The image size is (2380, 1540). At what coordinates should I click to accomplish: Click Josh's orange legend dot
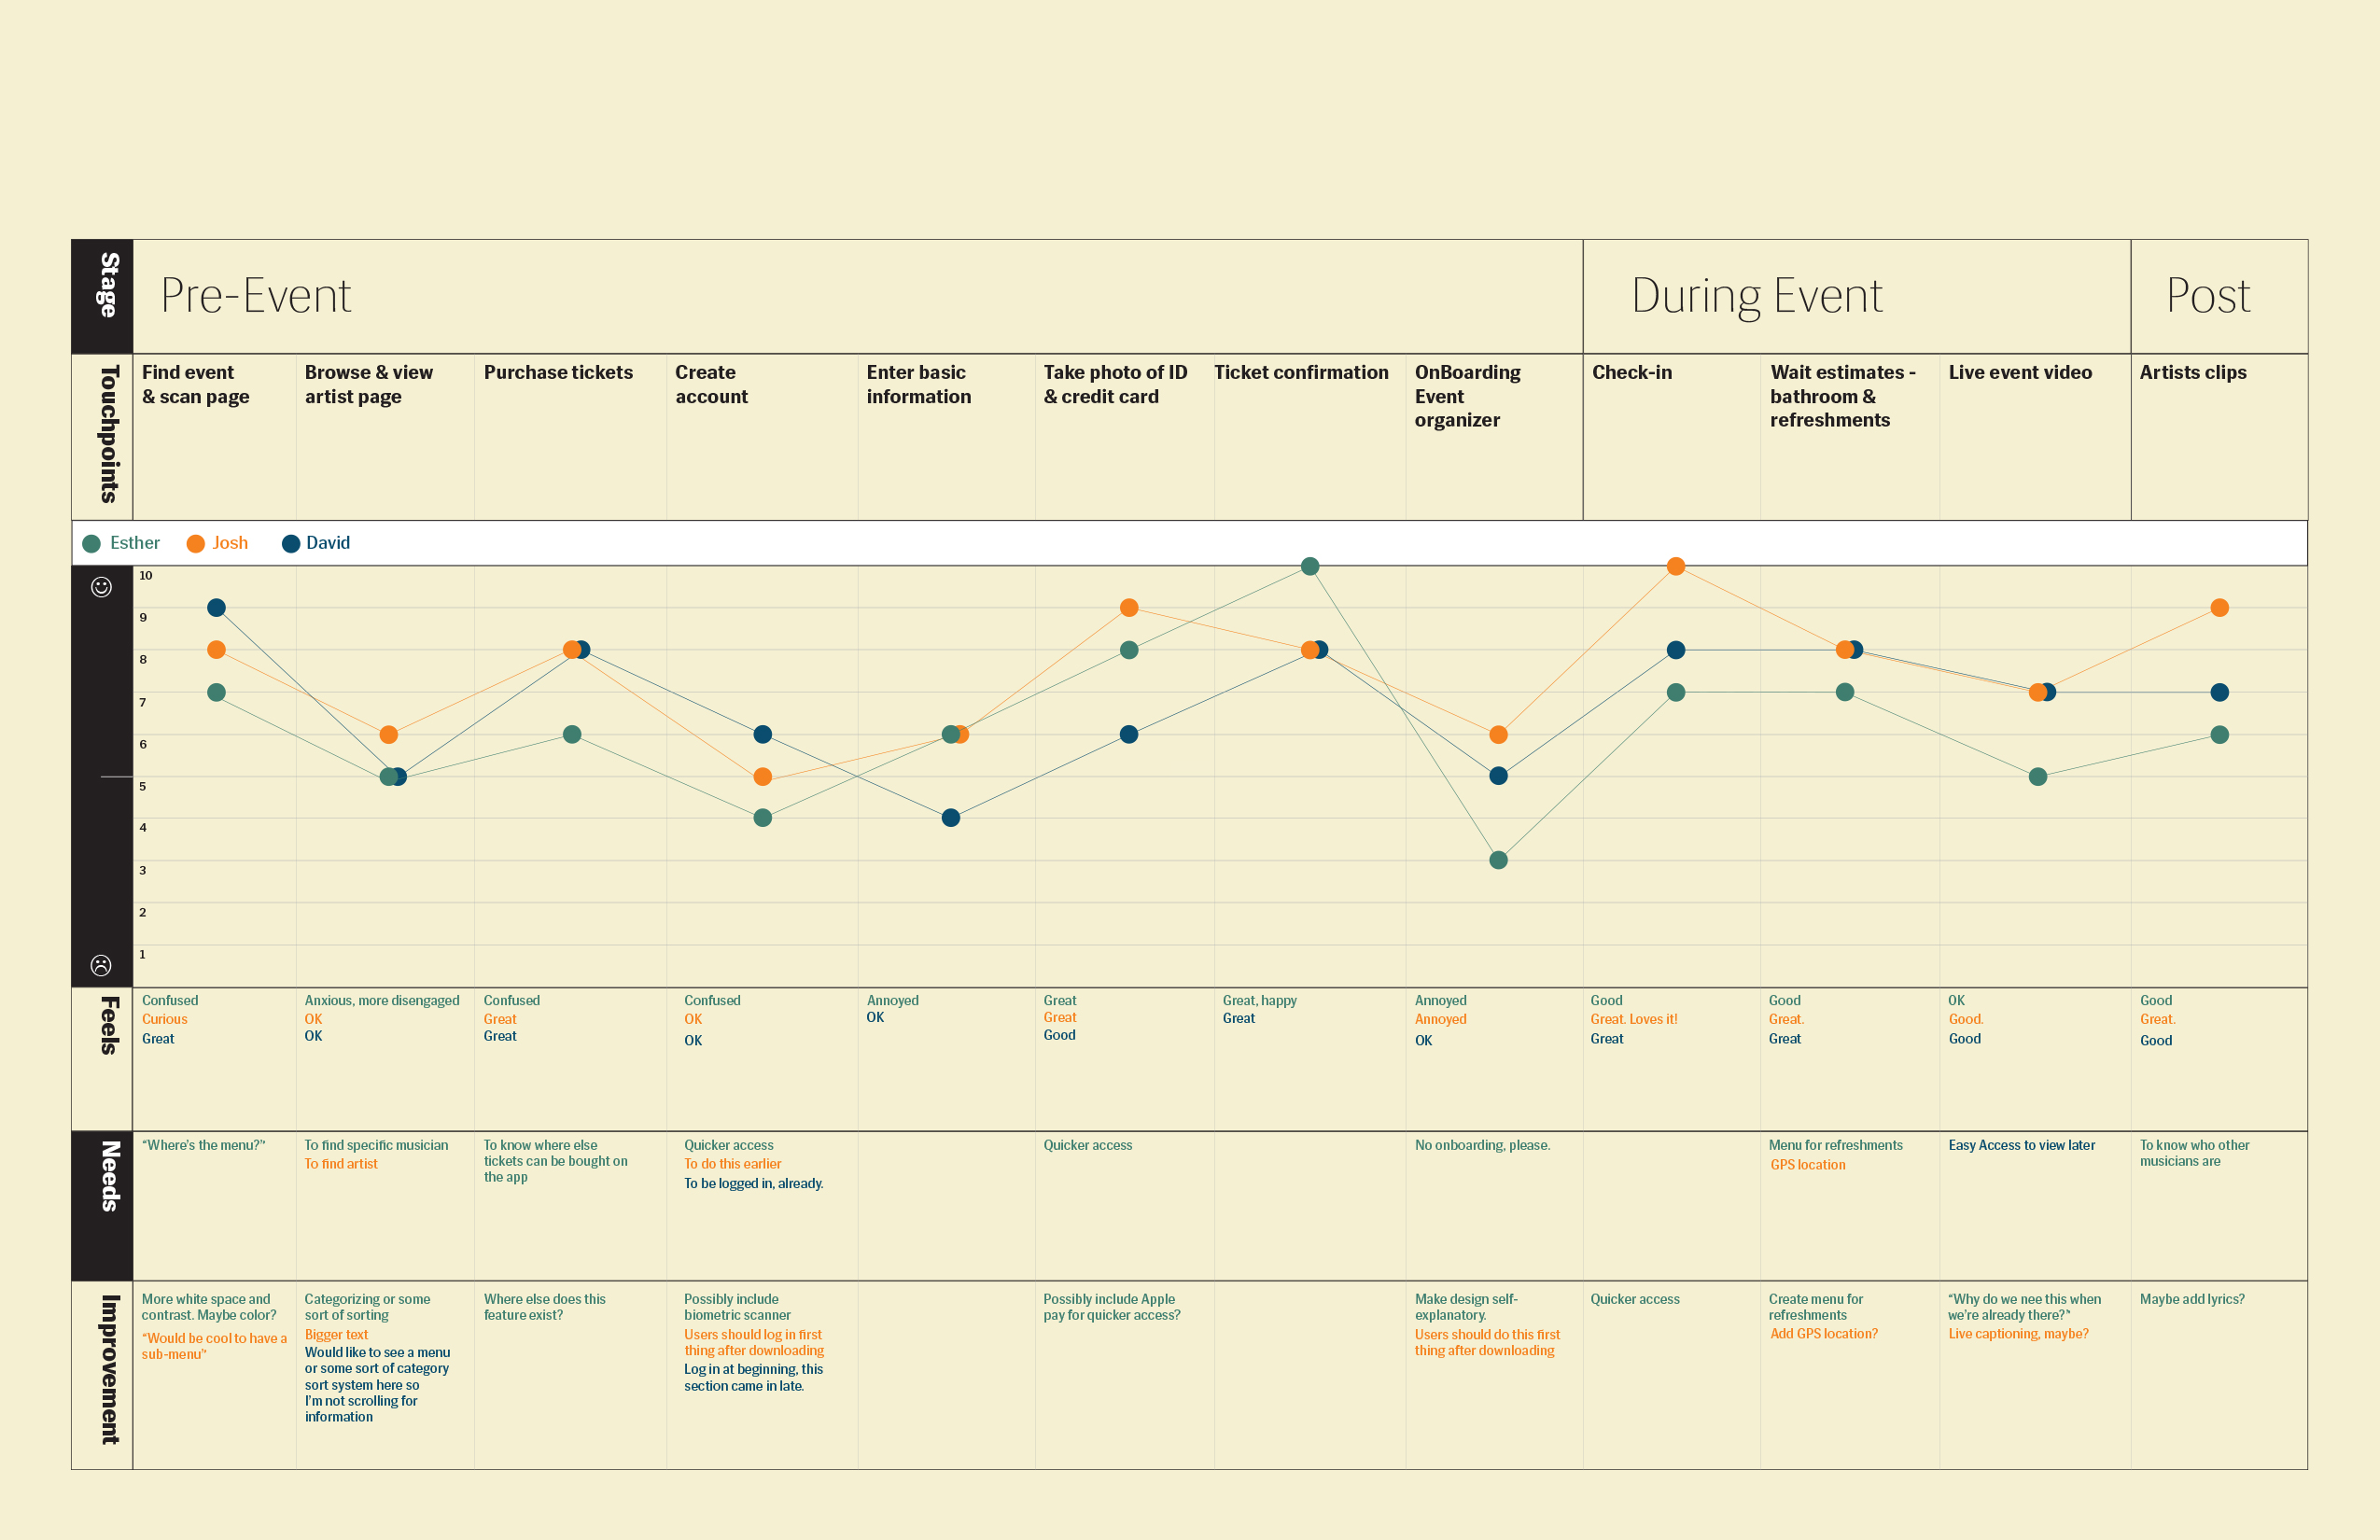[196, 544]
